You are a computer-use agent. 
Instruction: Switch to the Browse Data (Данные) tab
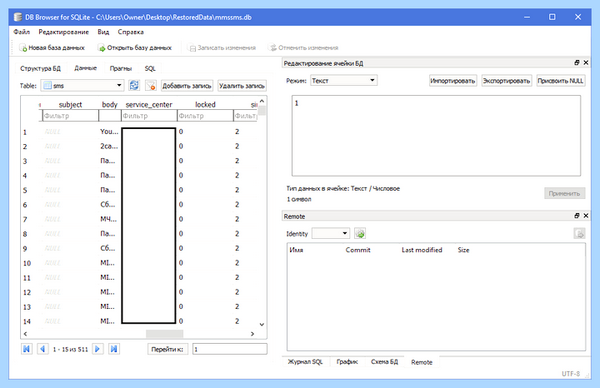(85, 68)
